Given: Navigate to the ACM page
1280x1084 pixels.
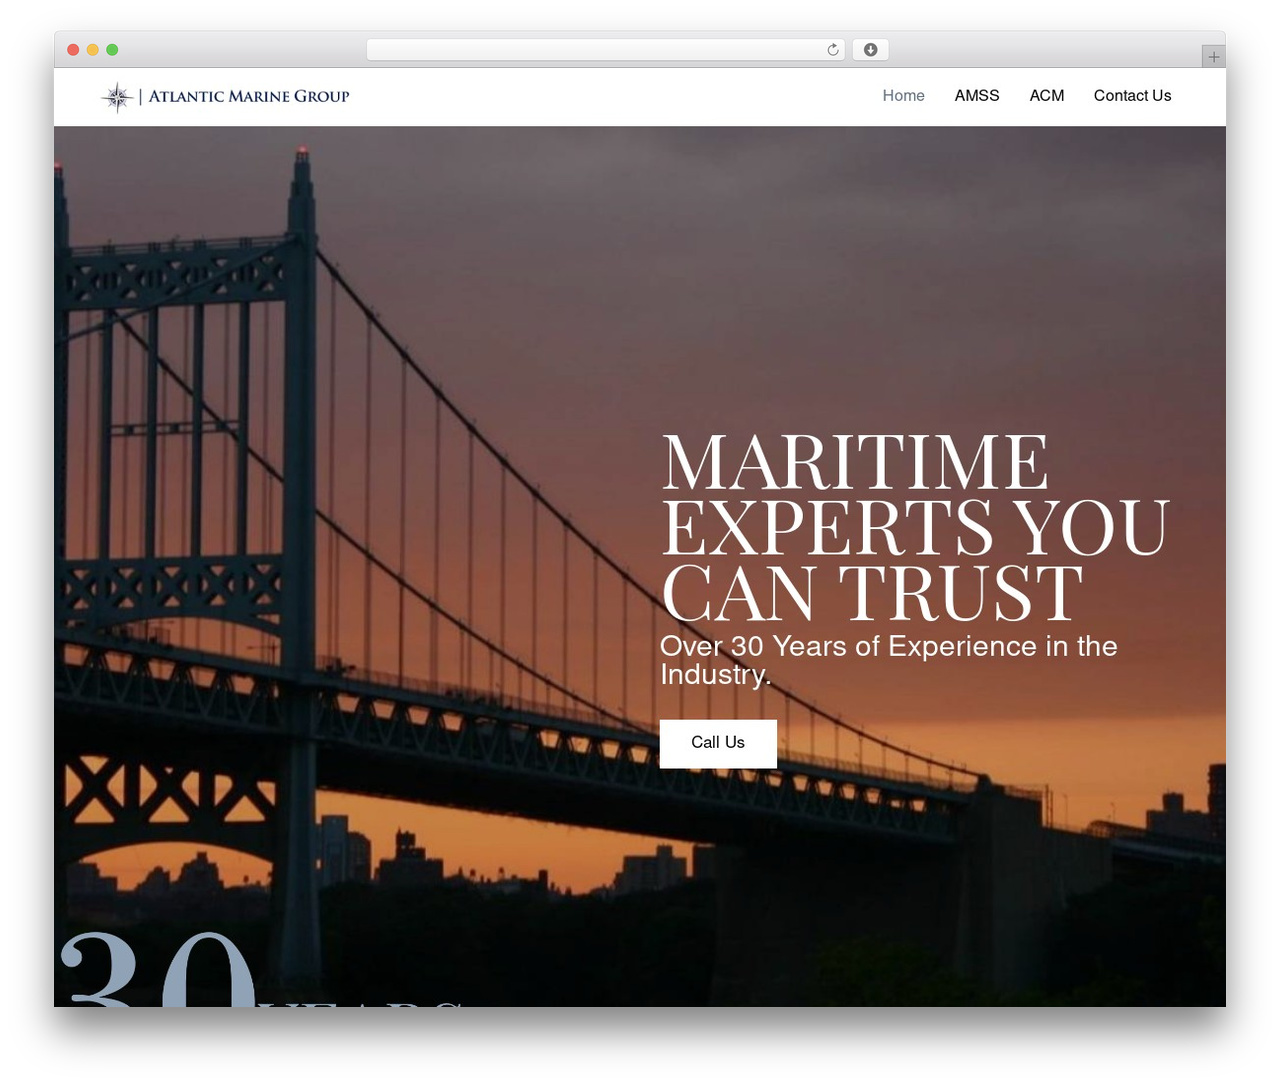Looking at the screenshot, I should (x=1047, y=96).
